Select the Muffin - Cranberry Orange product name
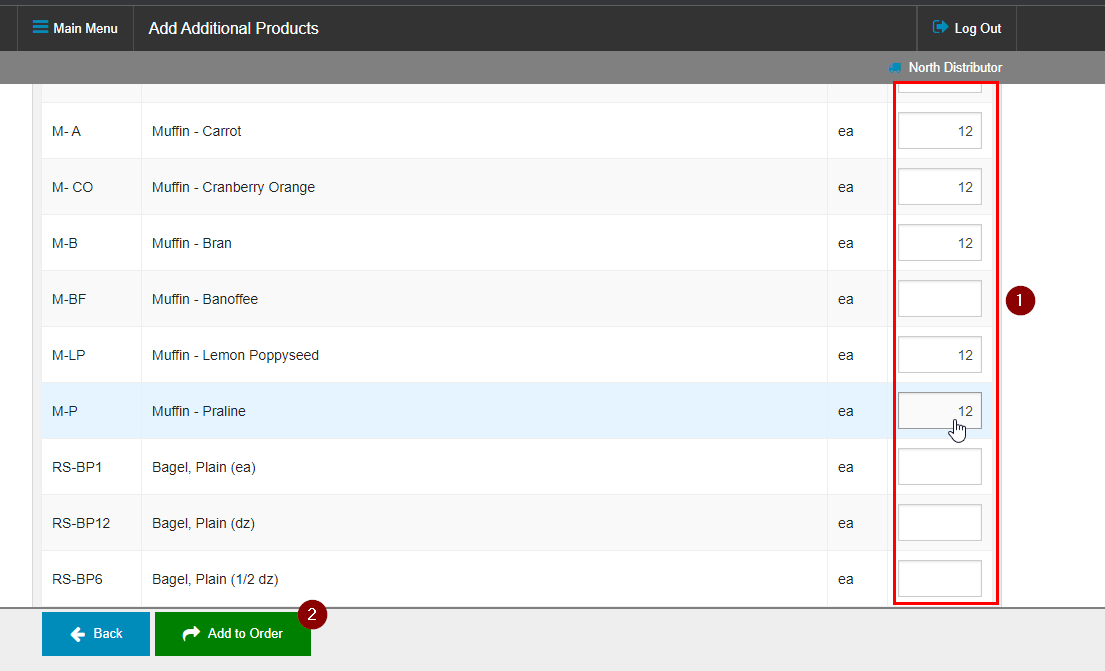Image resolution: width=1105 pixels, height=671 pixels. click(233, 187)
